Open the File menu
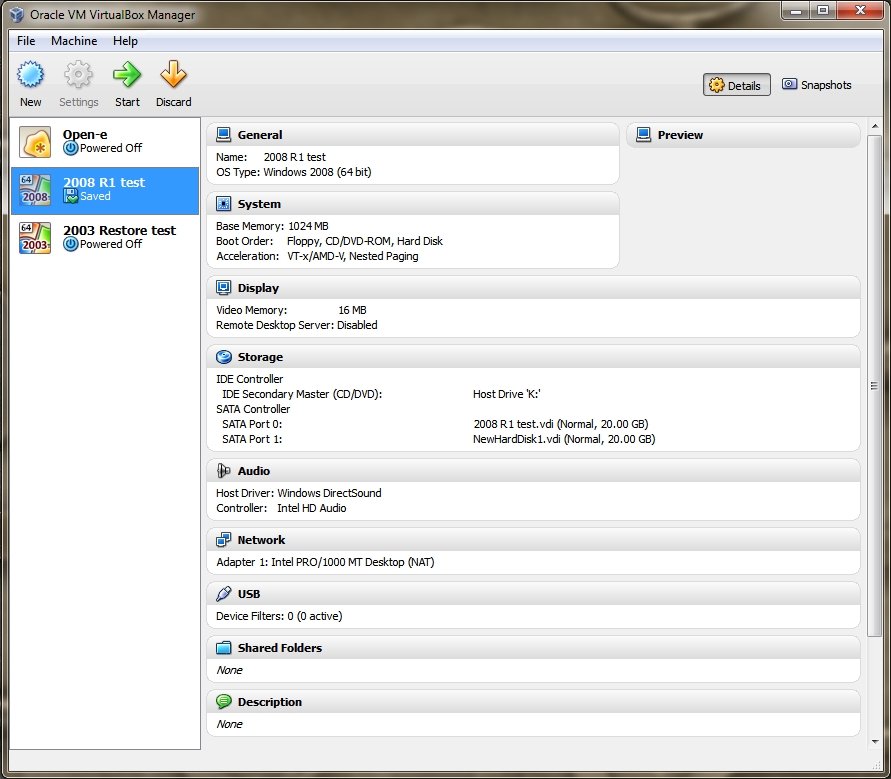The height and width of the screenshot is (779, 891). (26, 41)
